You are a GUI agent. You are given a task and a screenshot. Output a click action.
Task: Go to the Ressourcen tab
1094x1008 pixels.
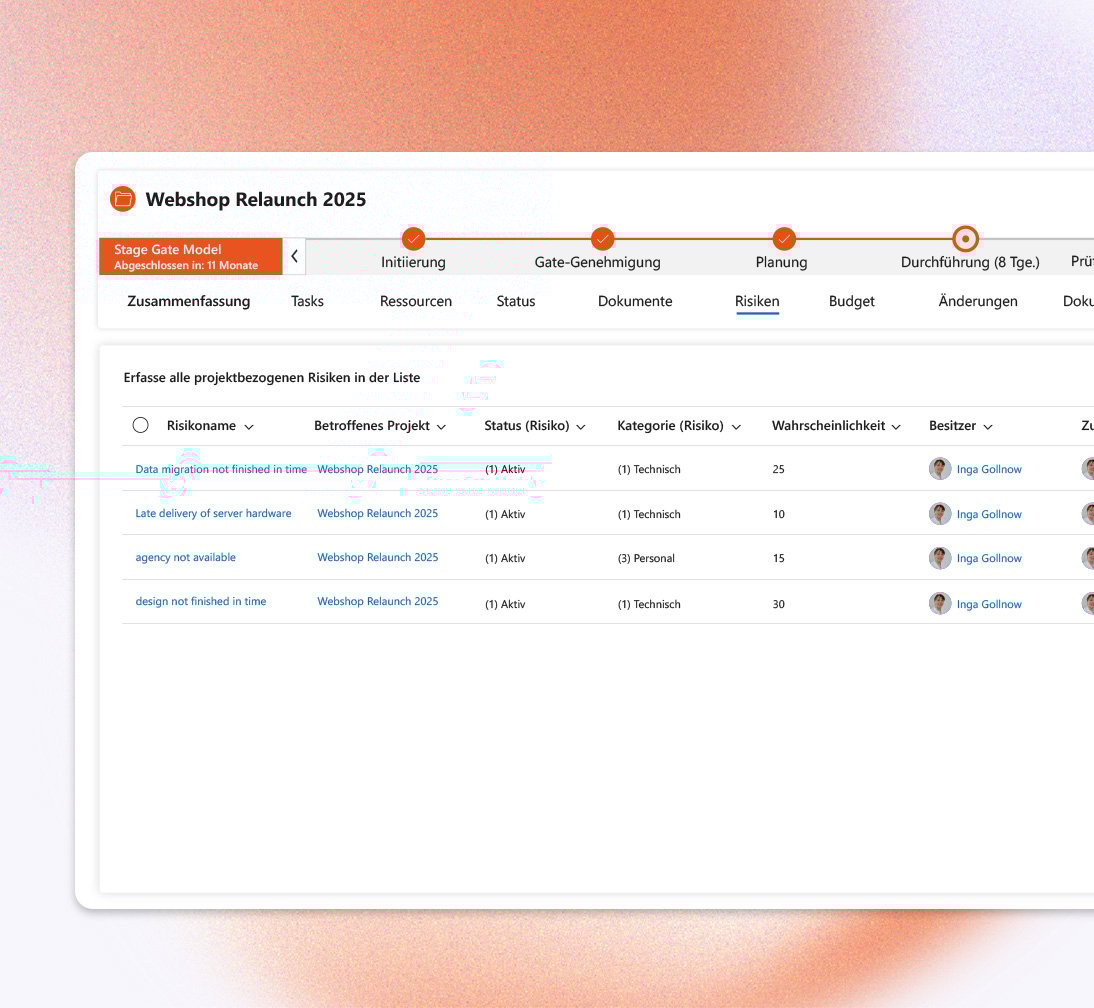[416, 301]
